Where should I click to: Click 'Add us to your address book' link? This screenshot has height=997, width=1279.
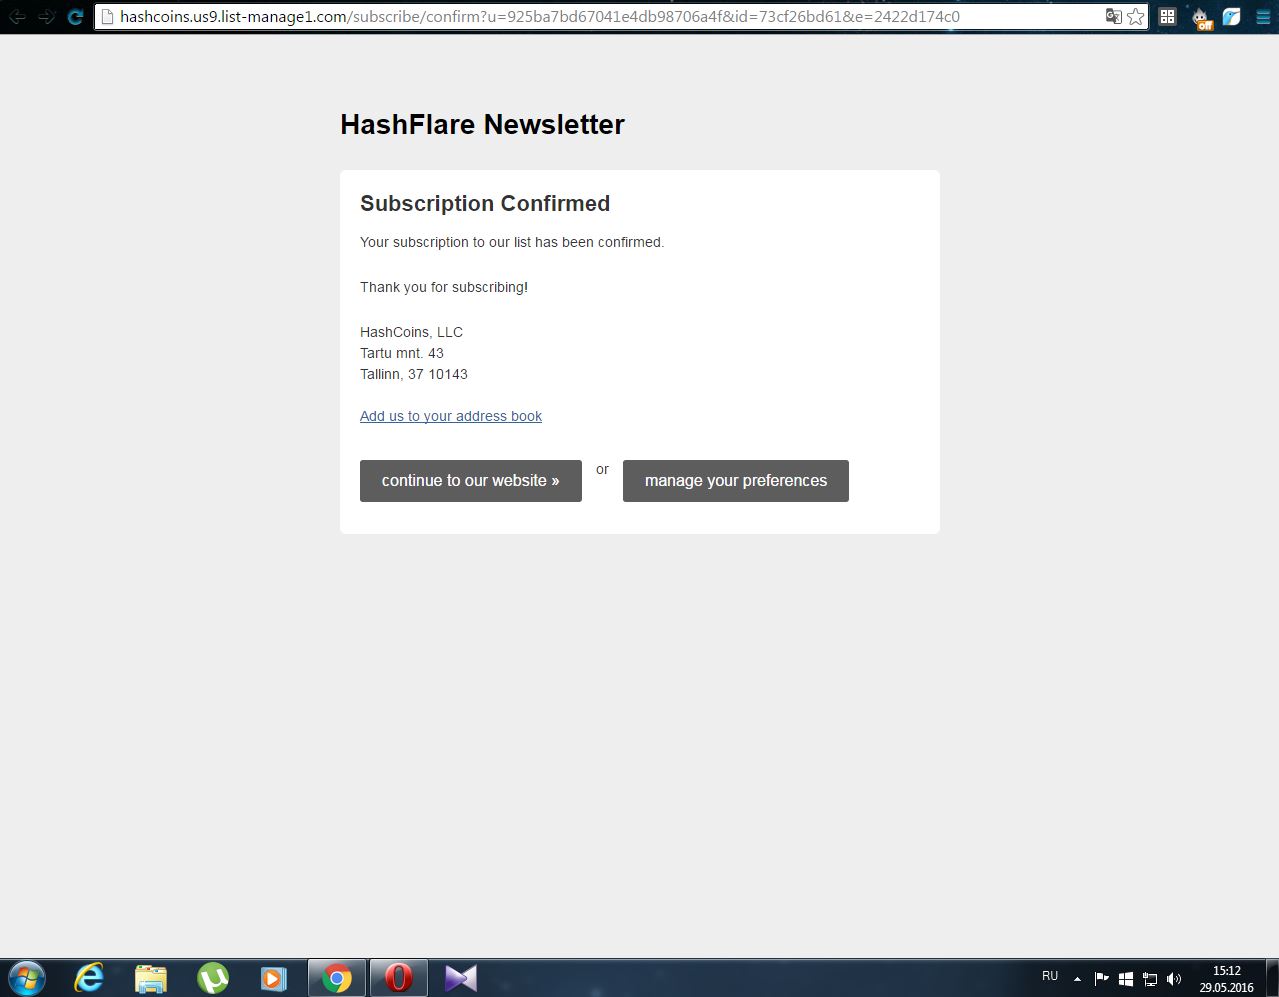[451, 416]
